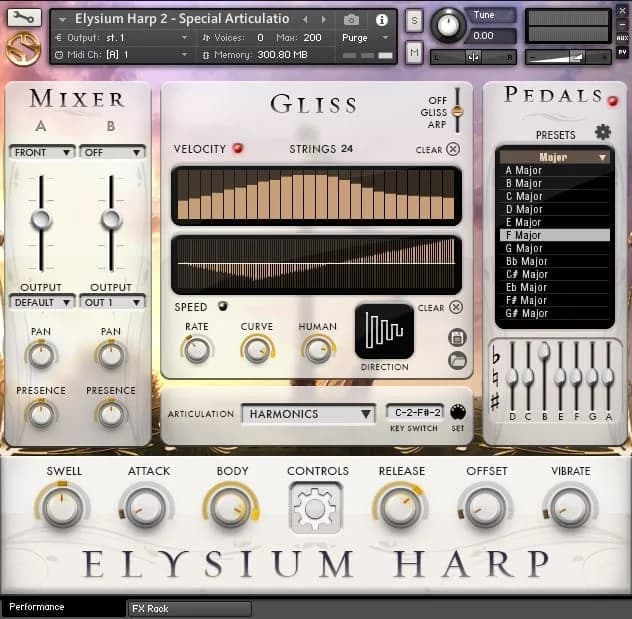Move the B pedal slider

[x=544, y=351]
